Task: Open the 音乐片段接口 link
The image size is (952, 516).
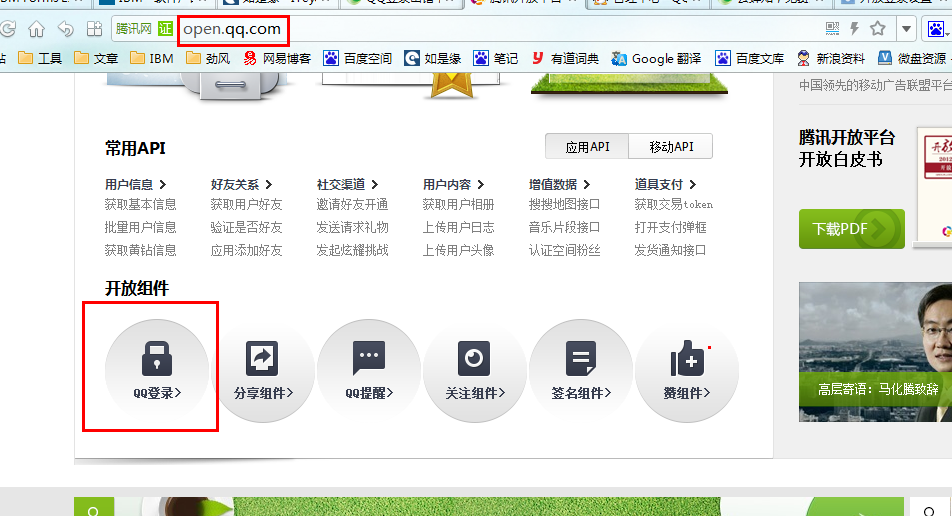Action: [564, 227]
